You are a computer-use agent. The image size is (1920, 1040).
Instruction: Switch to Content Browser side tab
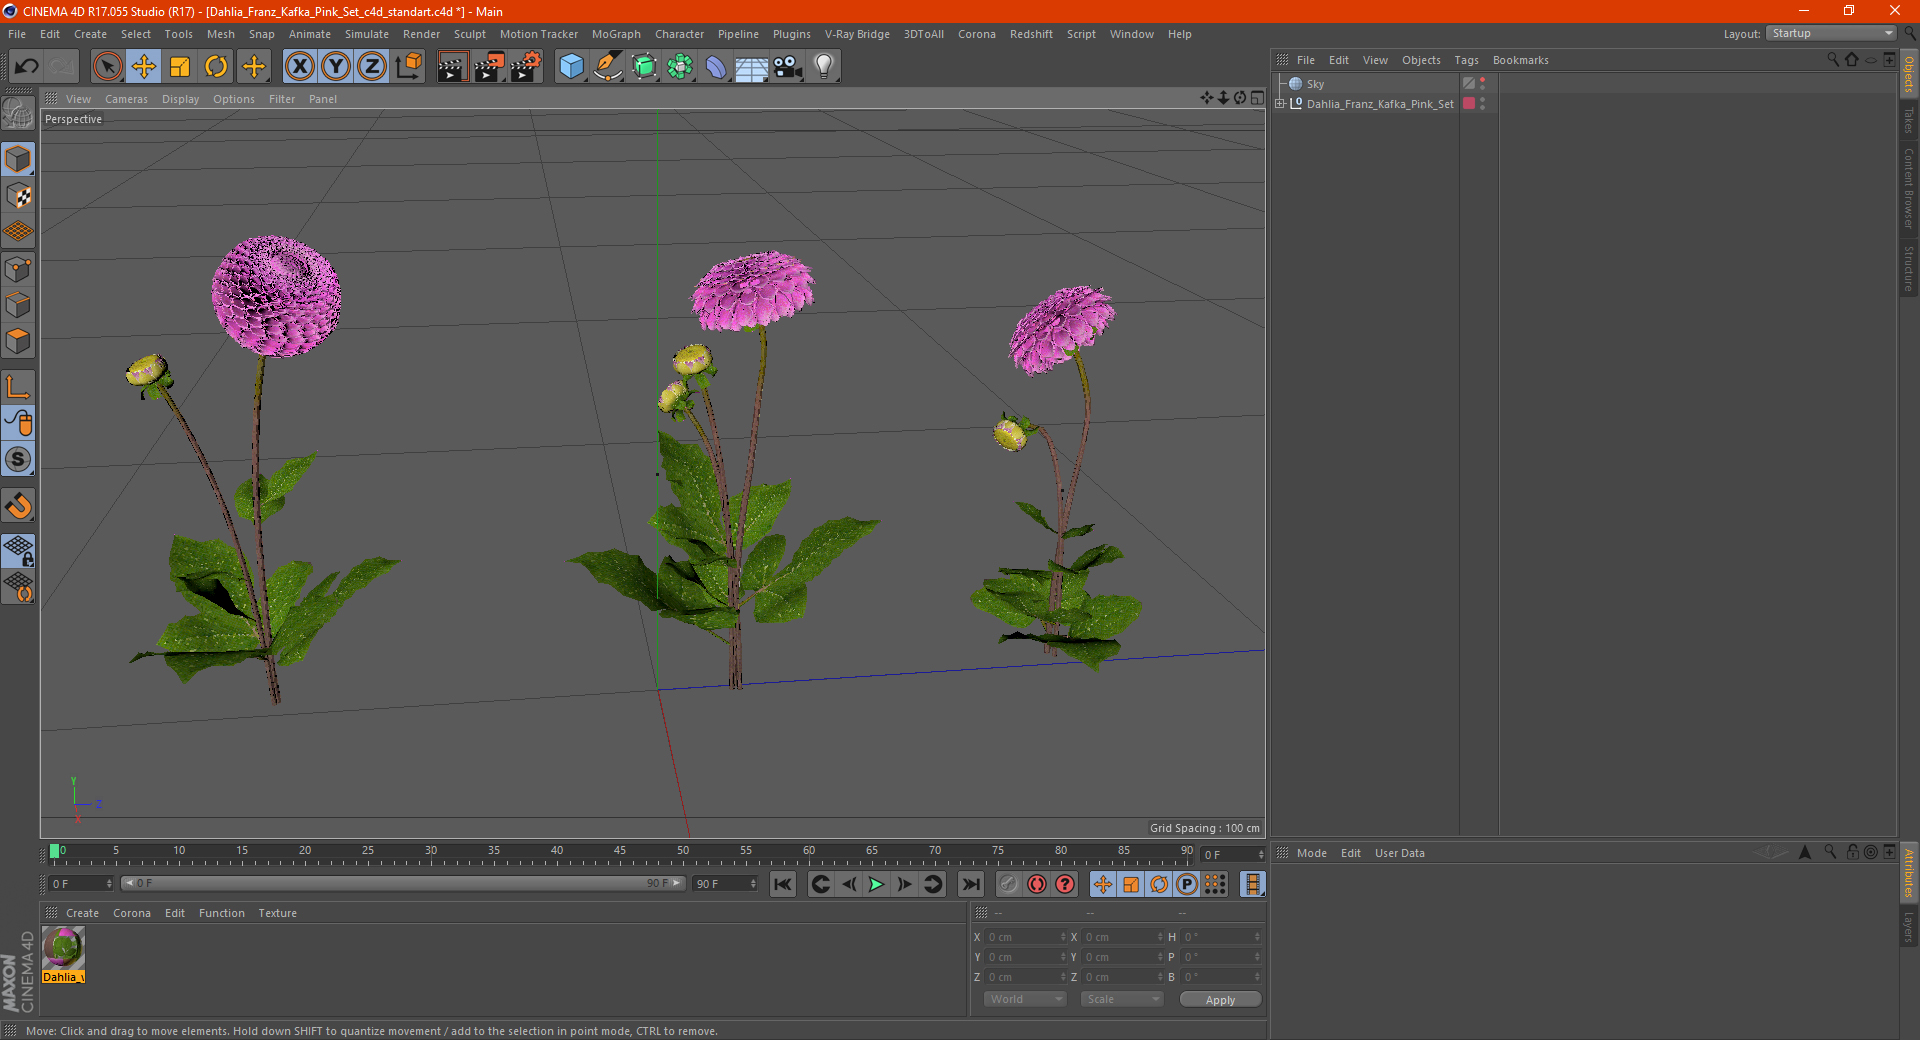click(1908, 188)
